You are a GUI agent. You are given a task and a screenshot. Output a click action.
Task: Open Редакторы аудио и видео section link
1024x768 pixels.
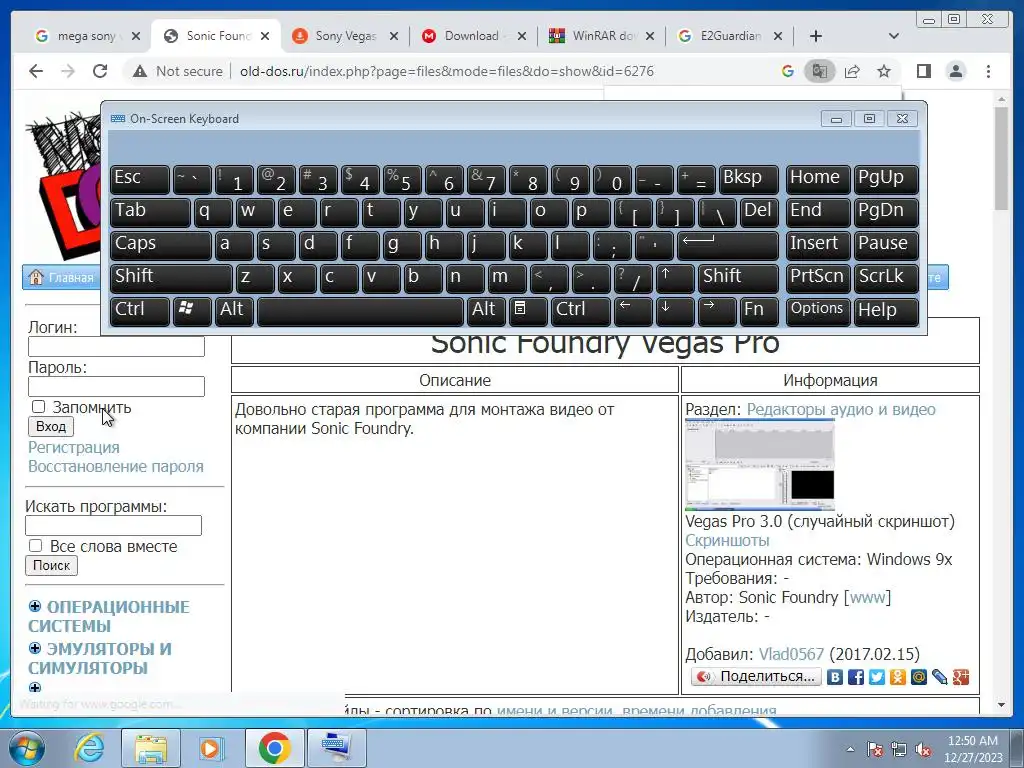(x=841, y=409)
